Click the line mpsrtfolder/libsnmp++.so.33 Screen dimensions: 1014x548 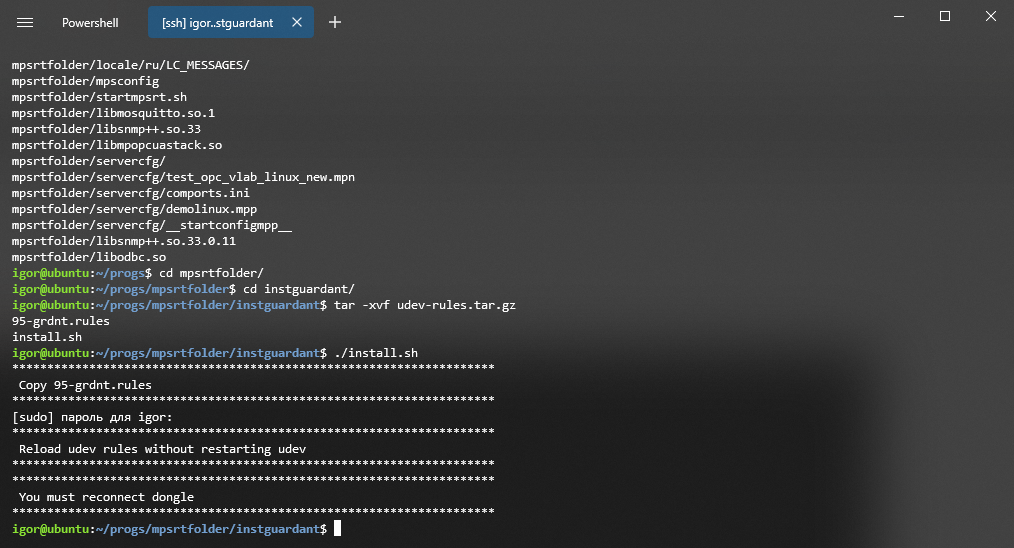tap(106, 129)
